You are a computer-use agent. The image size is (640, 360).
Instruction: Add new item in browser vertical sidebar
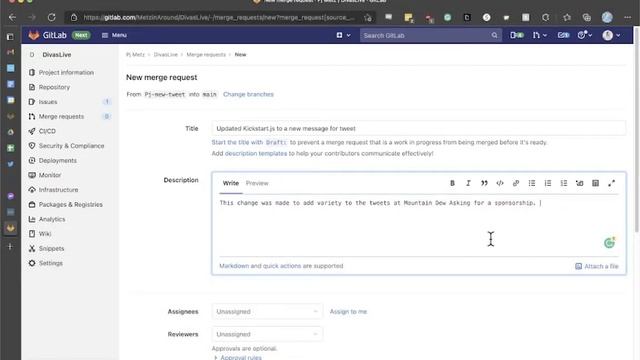[10, 247]
